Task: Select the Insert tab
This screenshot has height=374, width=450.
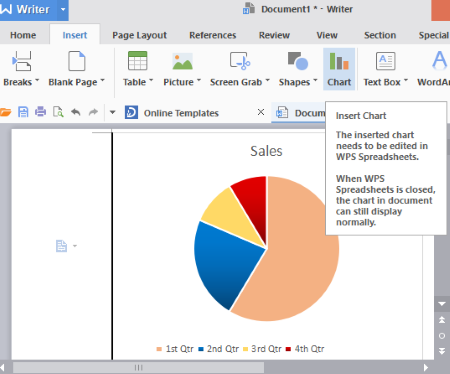Action: tap(75, 35)
